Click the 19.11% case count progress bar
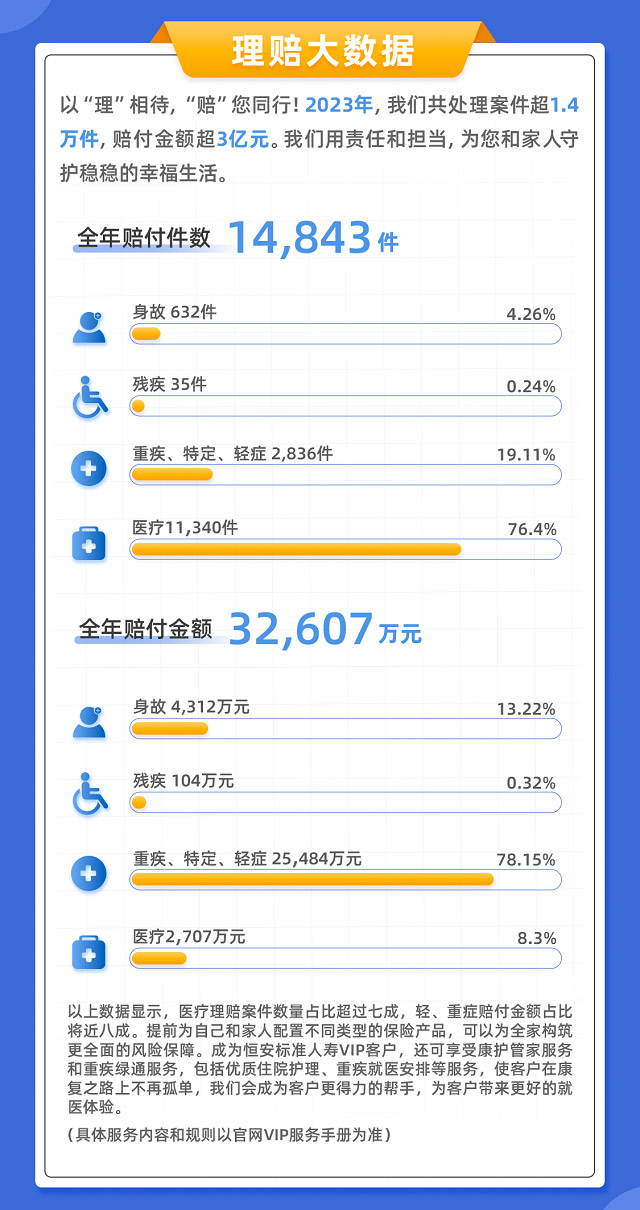Viewport: 640px width, 1210px height. click(345, 474)
